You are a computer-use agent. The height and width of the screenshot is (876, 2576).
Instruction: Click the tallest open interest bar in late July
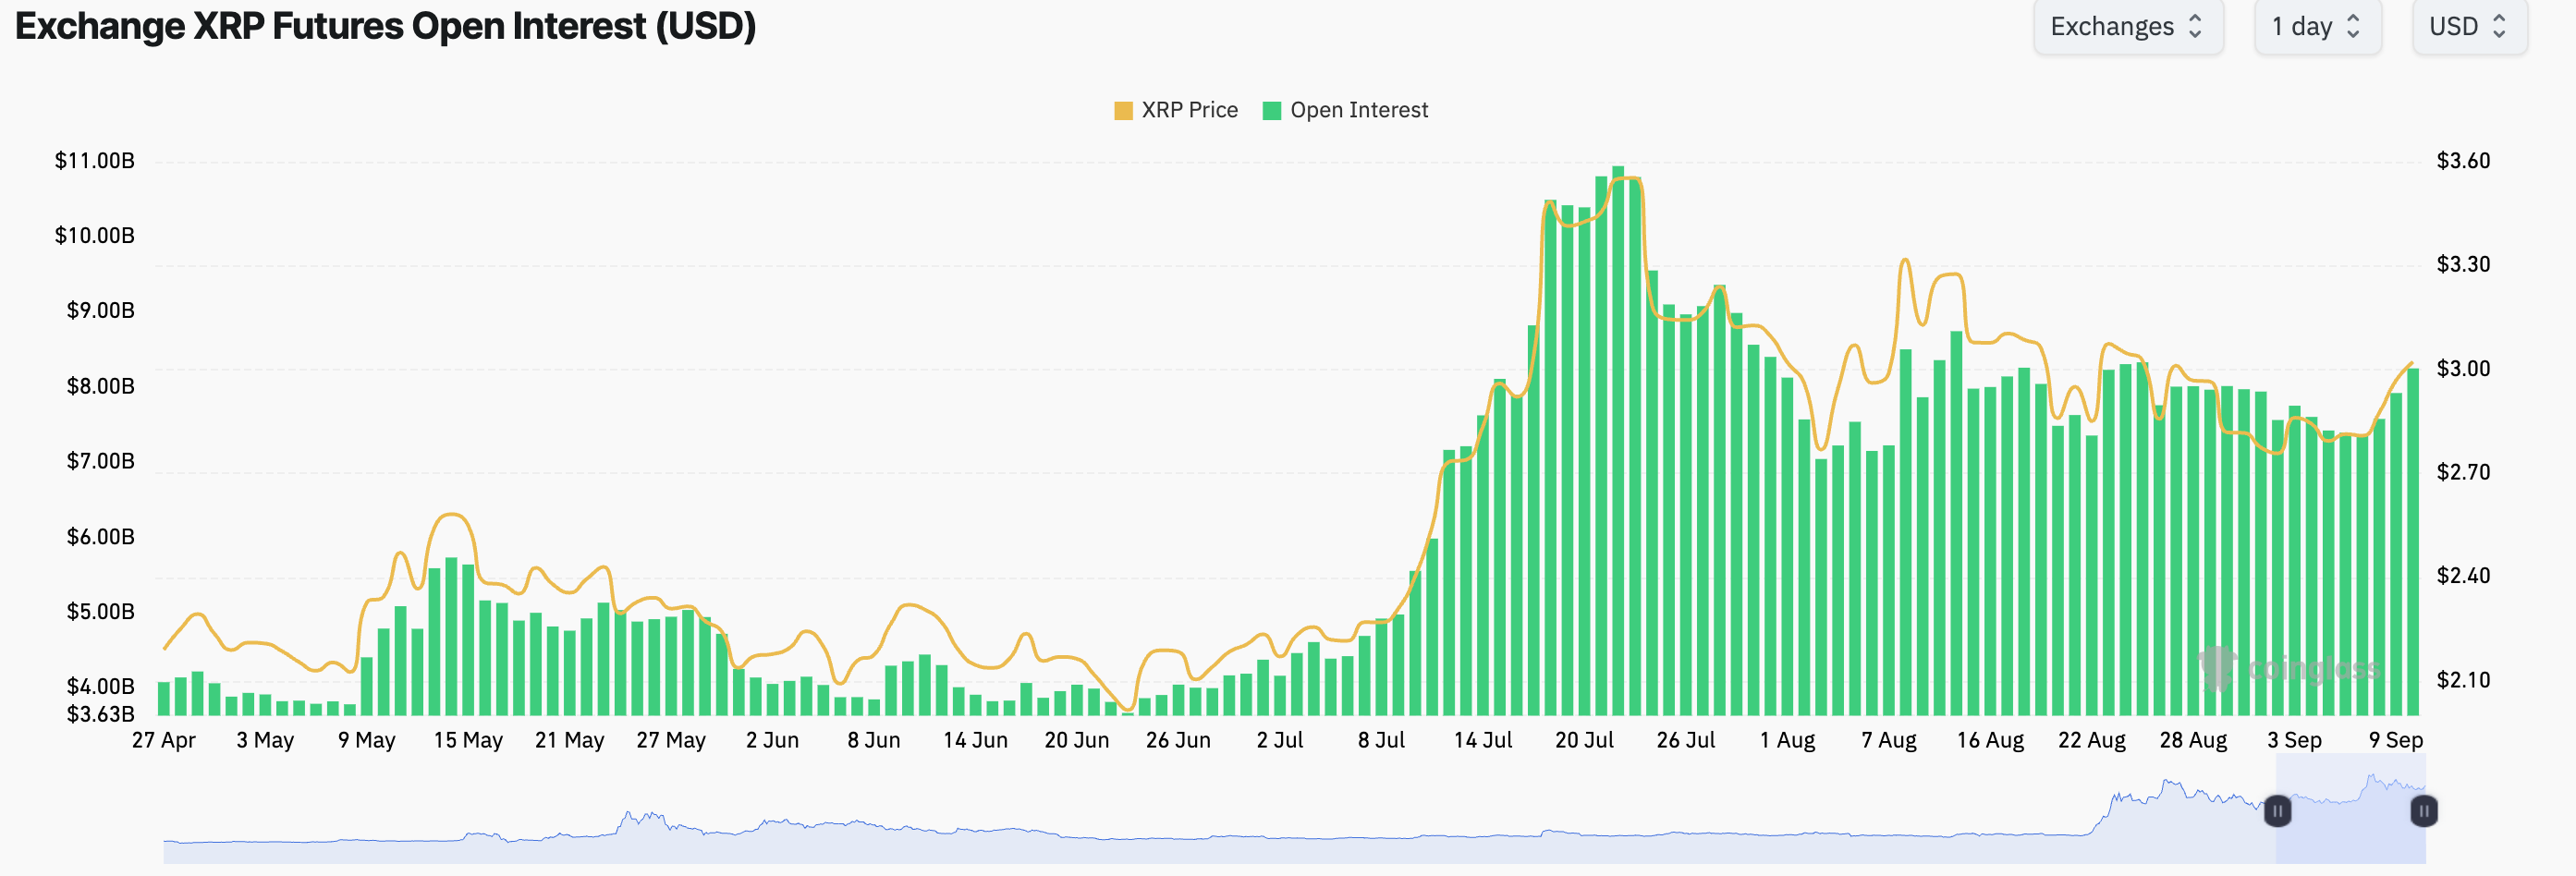click(1618, 441)
